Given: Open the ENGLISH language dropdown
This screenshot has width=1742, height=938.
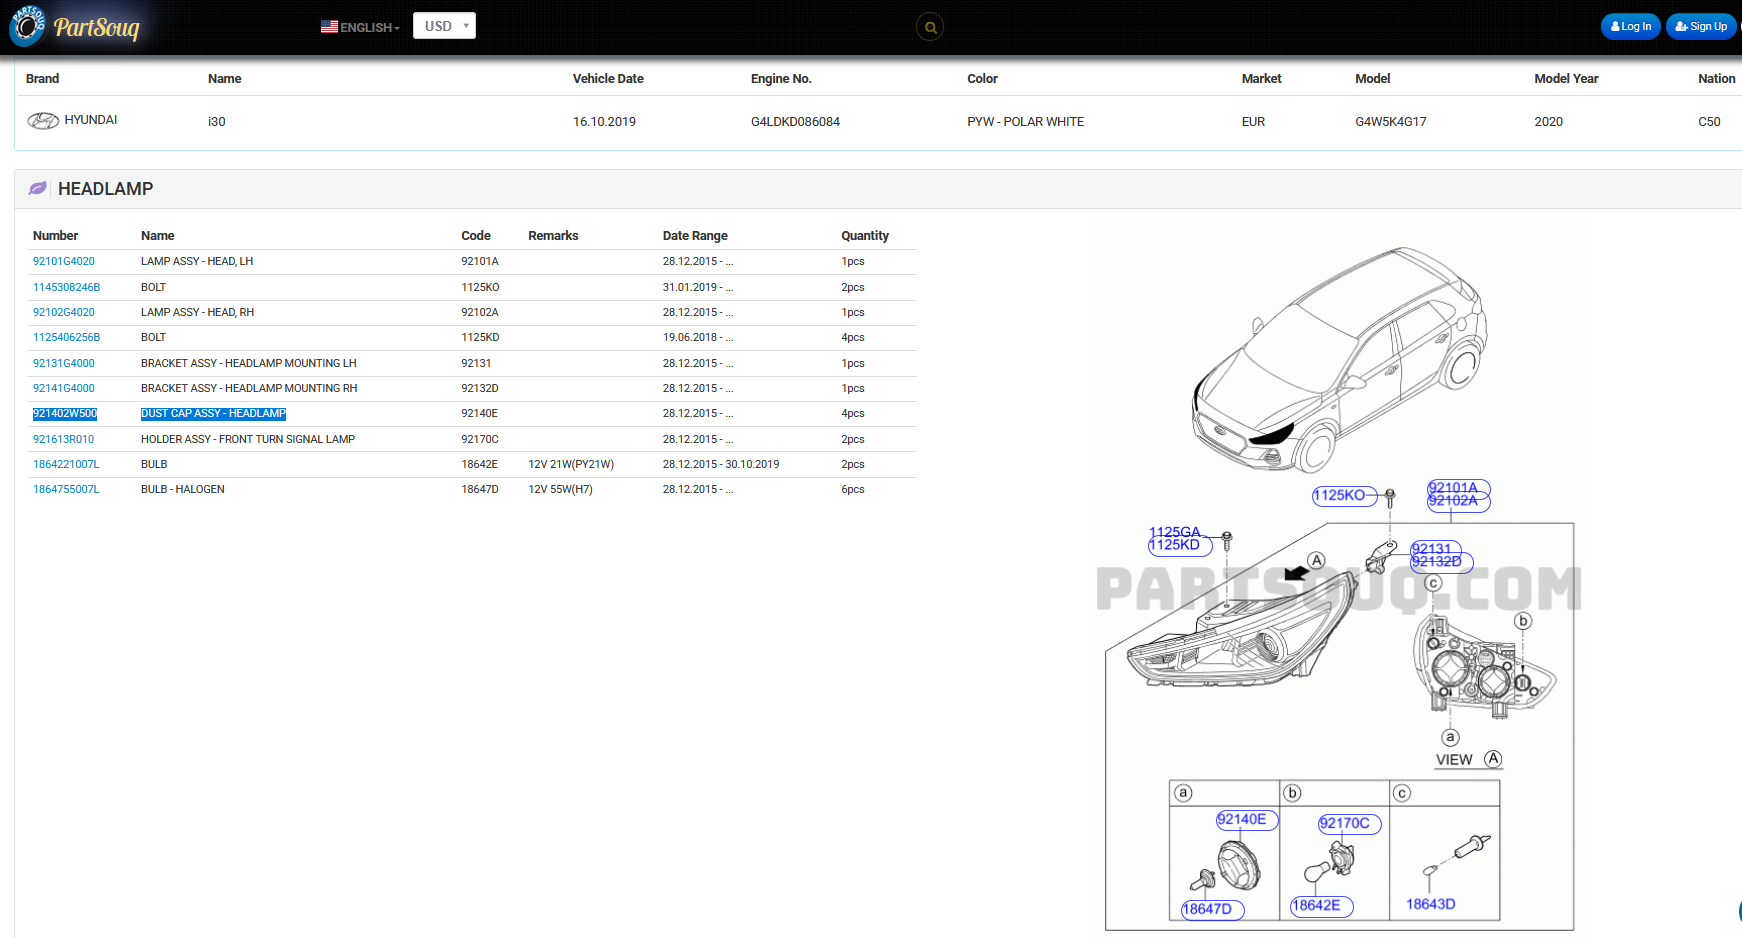Looking at the screenshot, I should click(360, 27).
